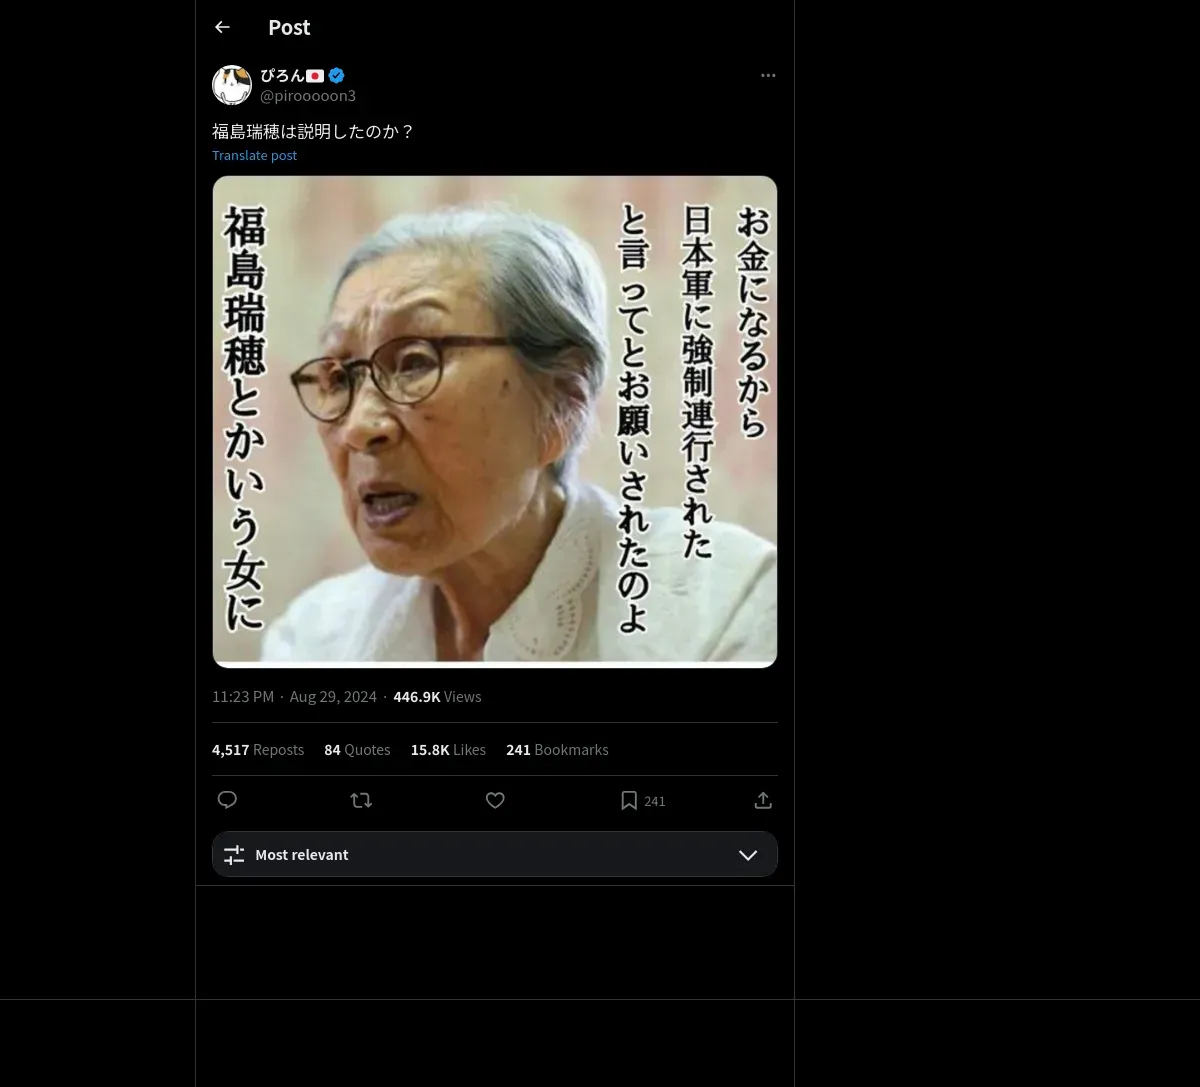The image size is (1200, 1087).
Task: Open the post's attached image
Action: click(x=495, y=421)
